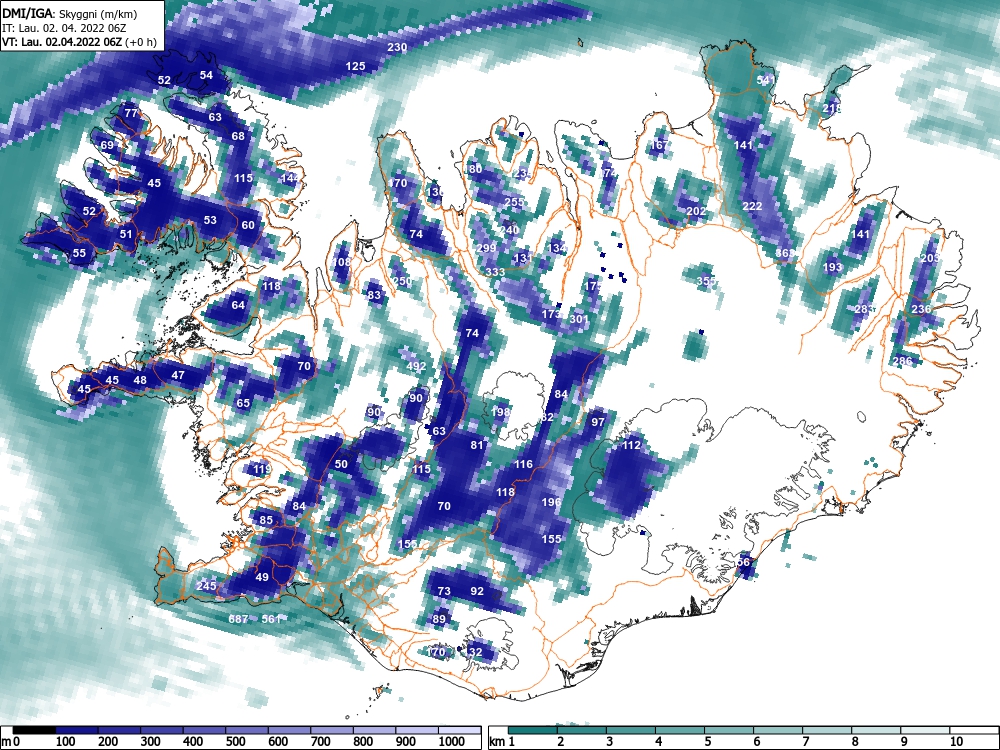The image size is (1000, 750).
Task: Click the offshore value 687
Action: pyautogui.click(x=238, y=619)
